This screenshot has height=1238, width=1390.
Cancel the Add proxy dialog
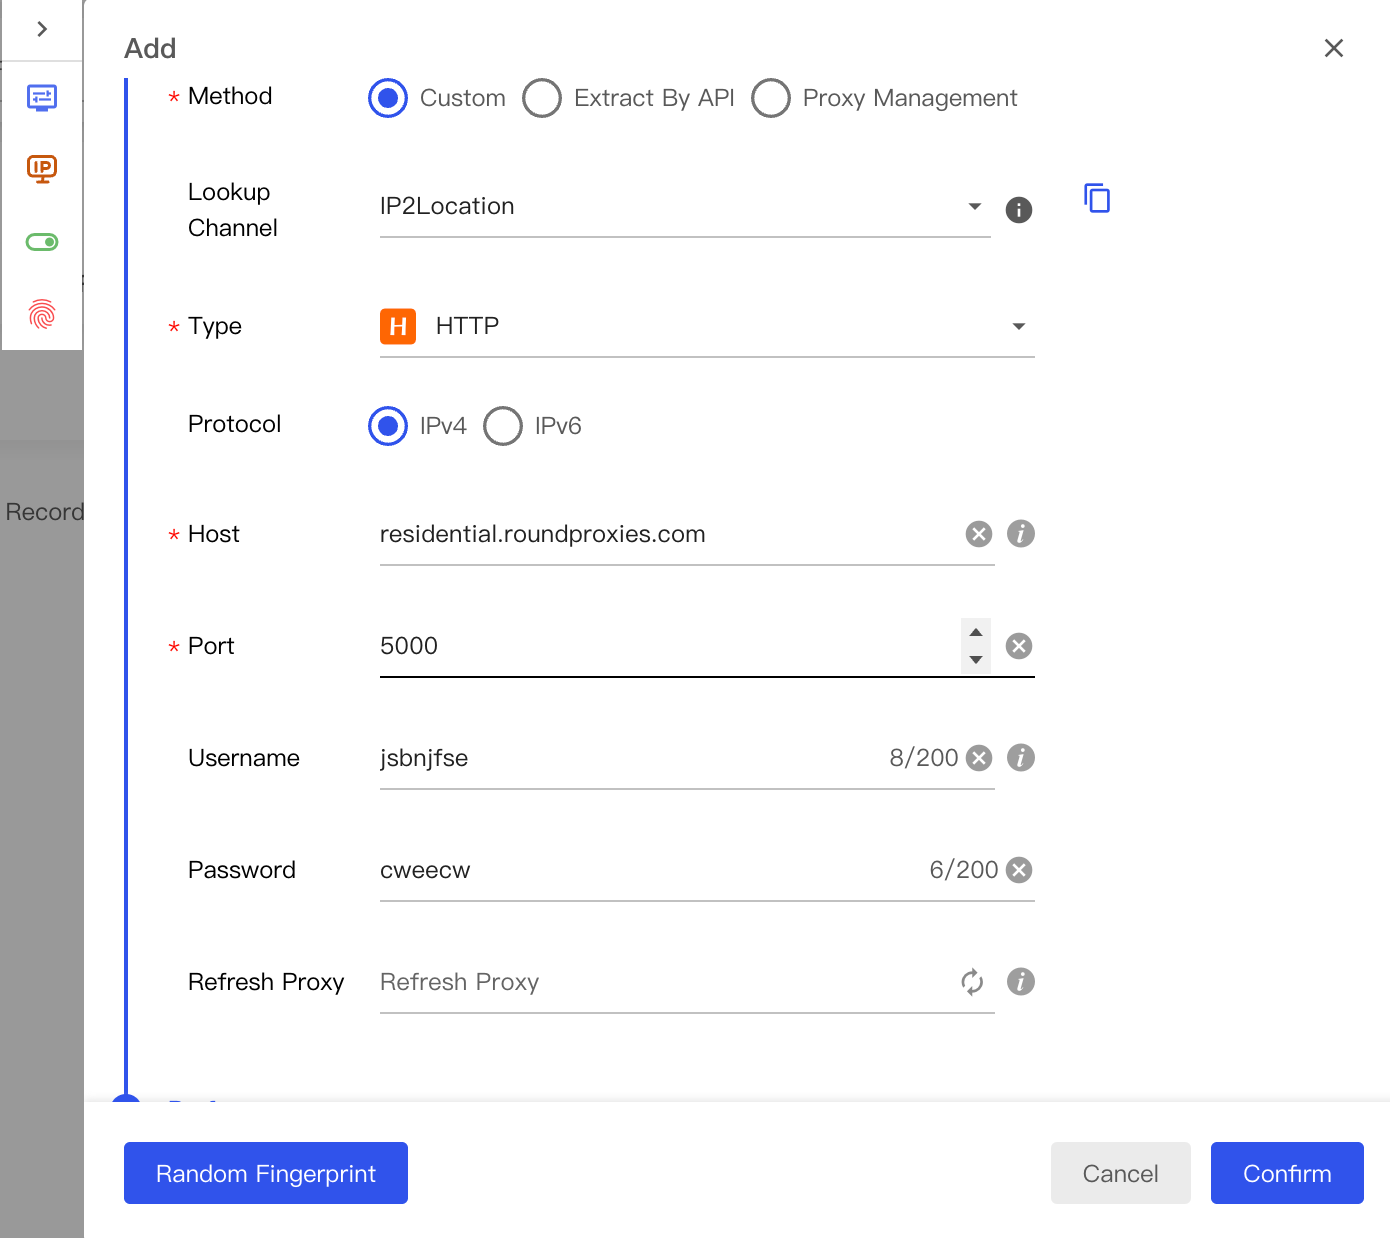pyautogui.click(x=1120, y=1173)
